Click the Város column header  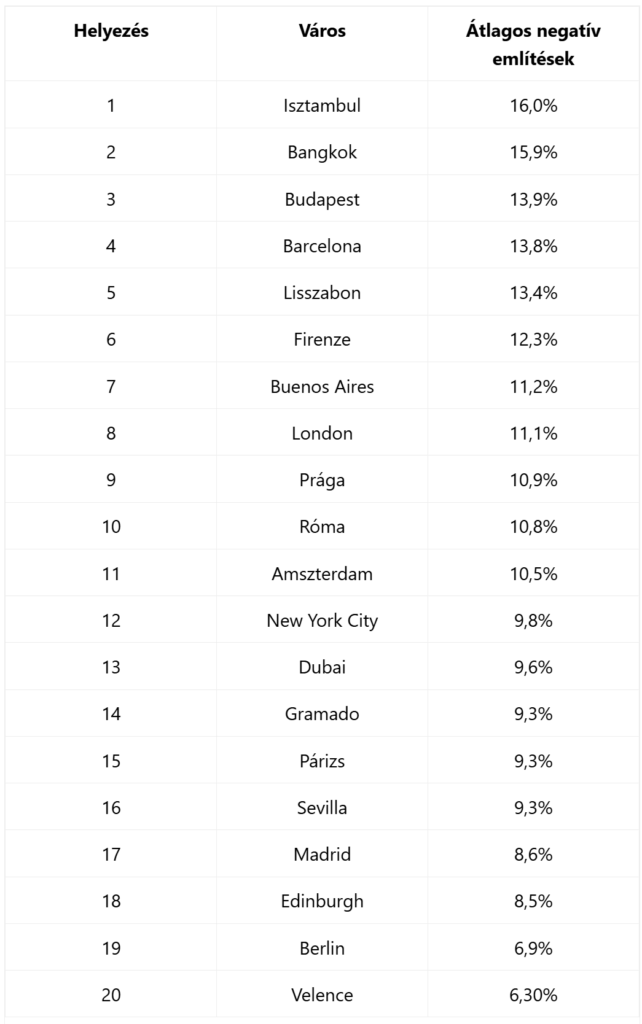tap(322, 31)
